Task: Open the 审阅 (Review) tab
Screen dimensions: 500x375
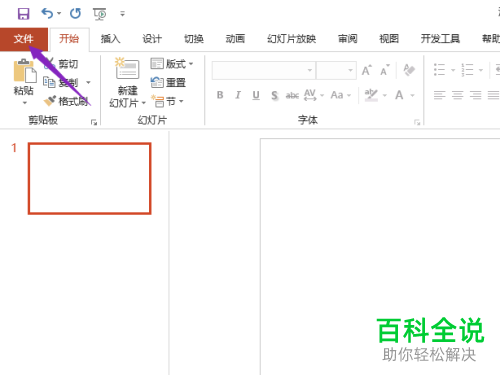Action: click(x=347, y=39)
